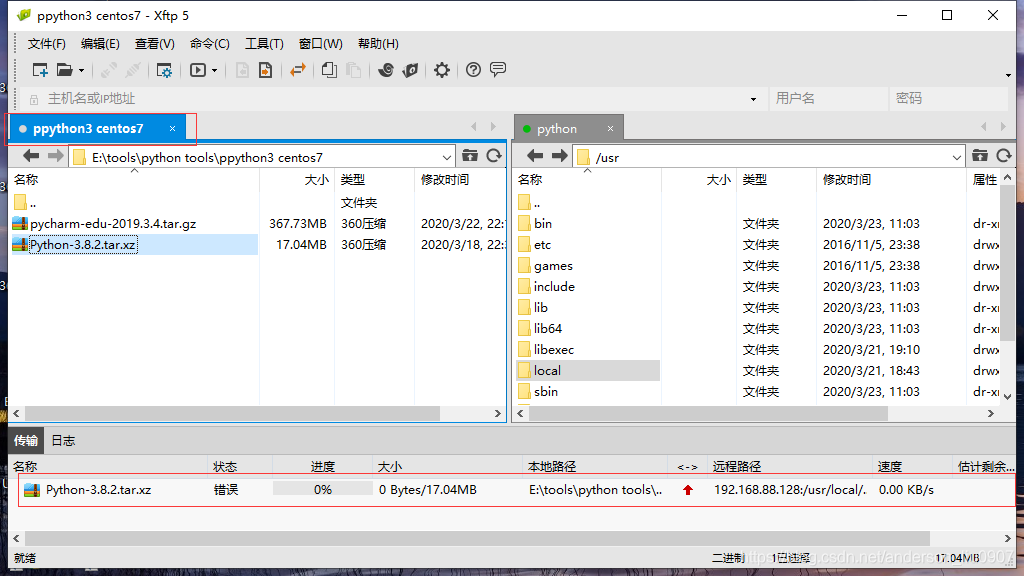Click the copy toolbar icon
The height and width of the screenshot is (576, 1024).
point(329,70)
